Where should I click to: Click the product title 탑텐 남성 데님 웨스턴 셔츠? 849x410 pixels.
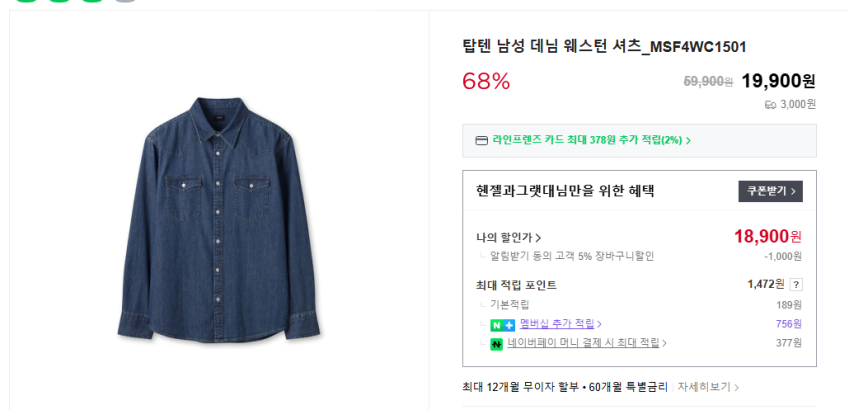click(x=604, y=47)
